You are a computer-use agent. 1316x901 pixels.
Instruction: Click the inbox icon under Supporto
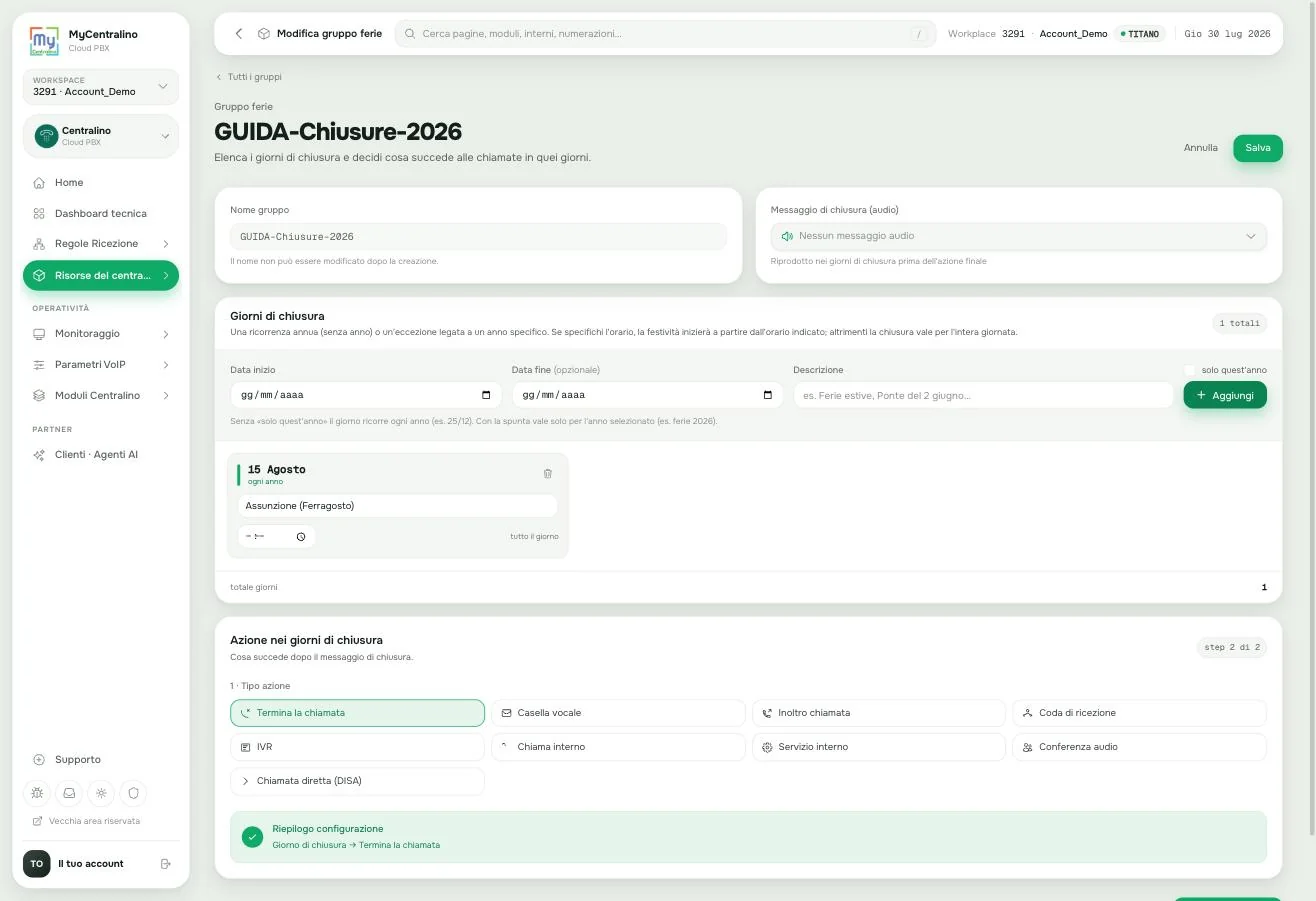(69, 793)
